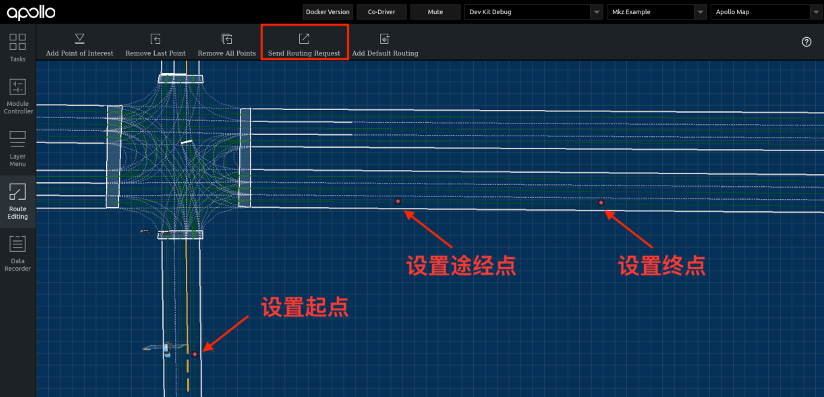Screen dimensions: 824x397
Task: Click Remove All Points tool
Action: coord(226,45)
